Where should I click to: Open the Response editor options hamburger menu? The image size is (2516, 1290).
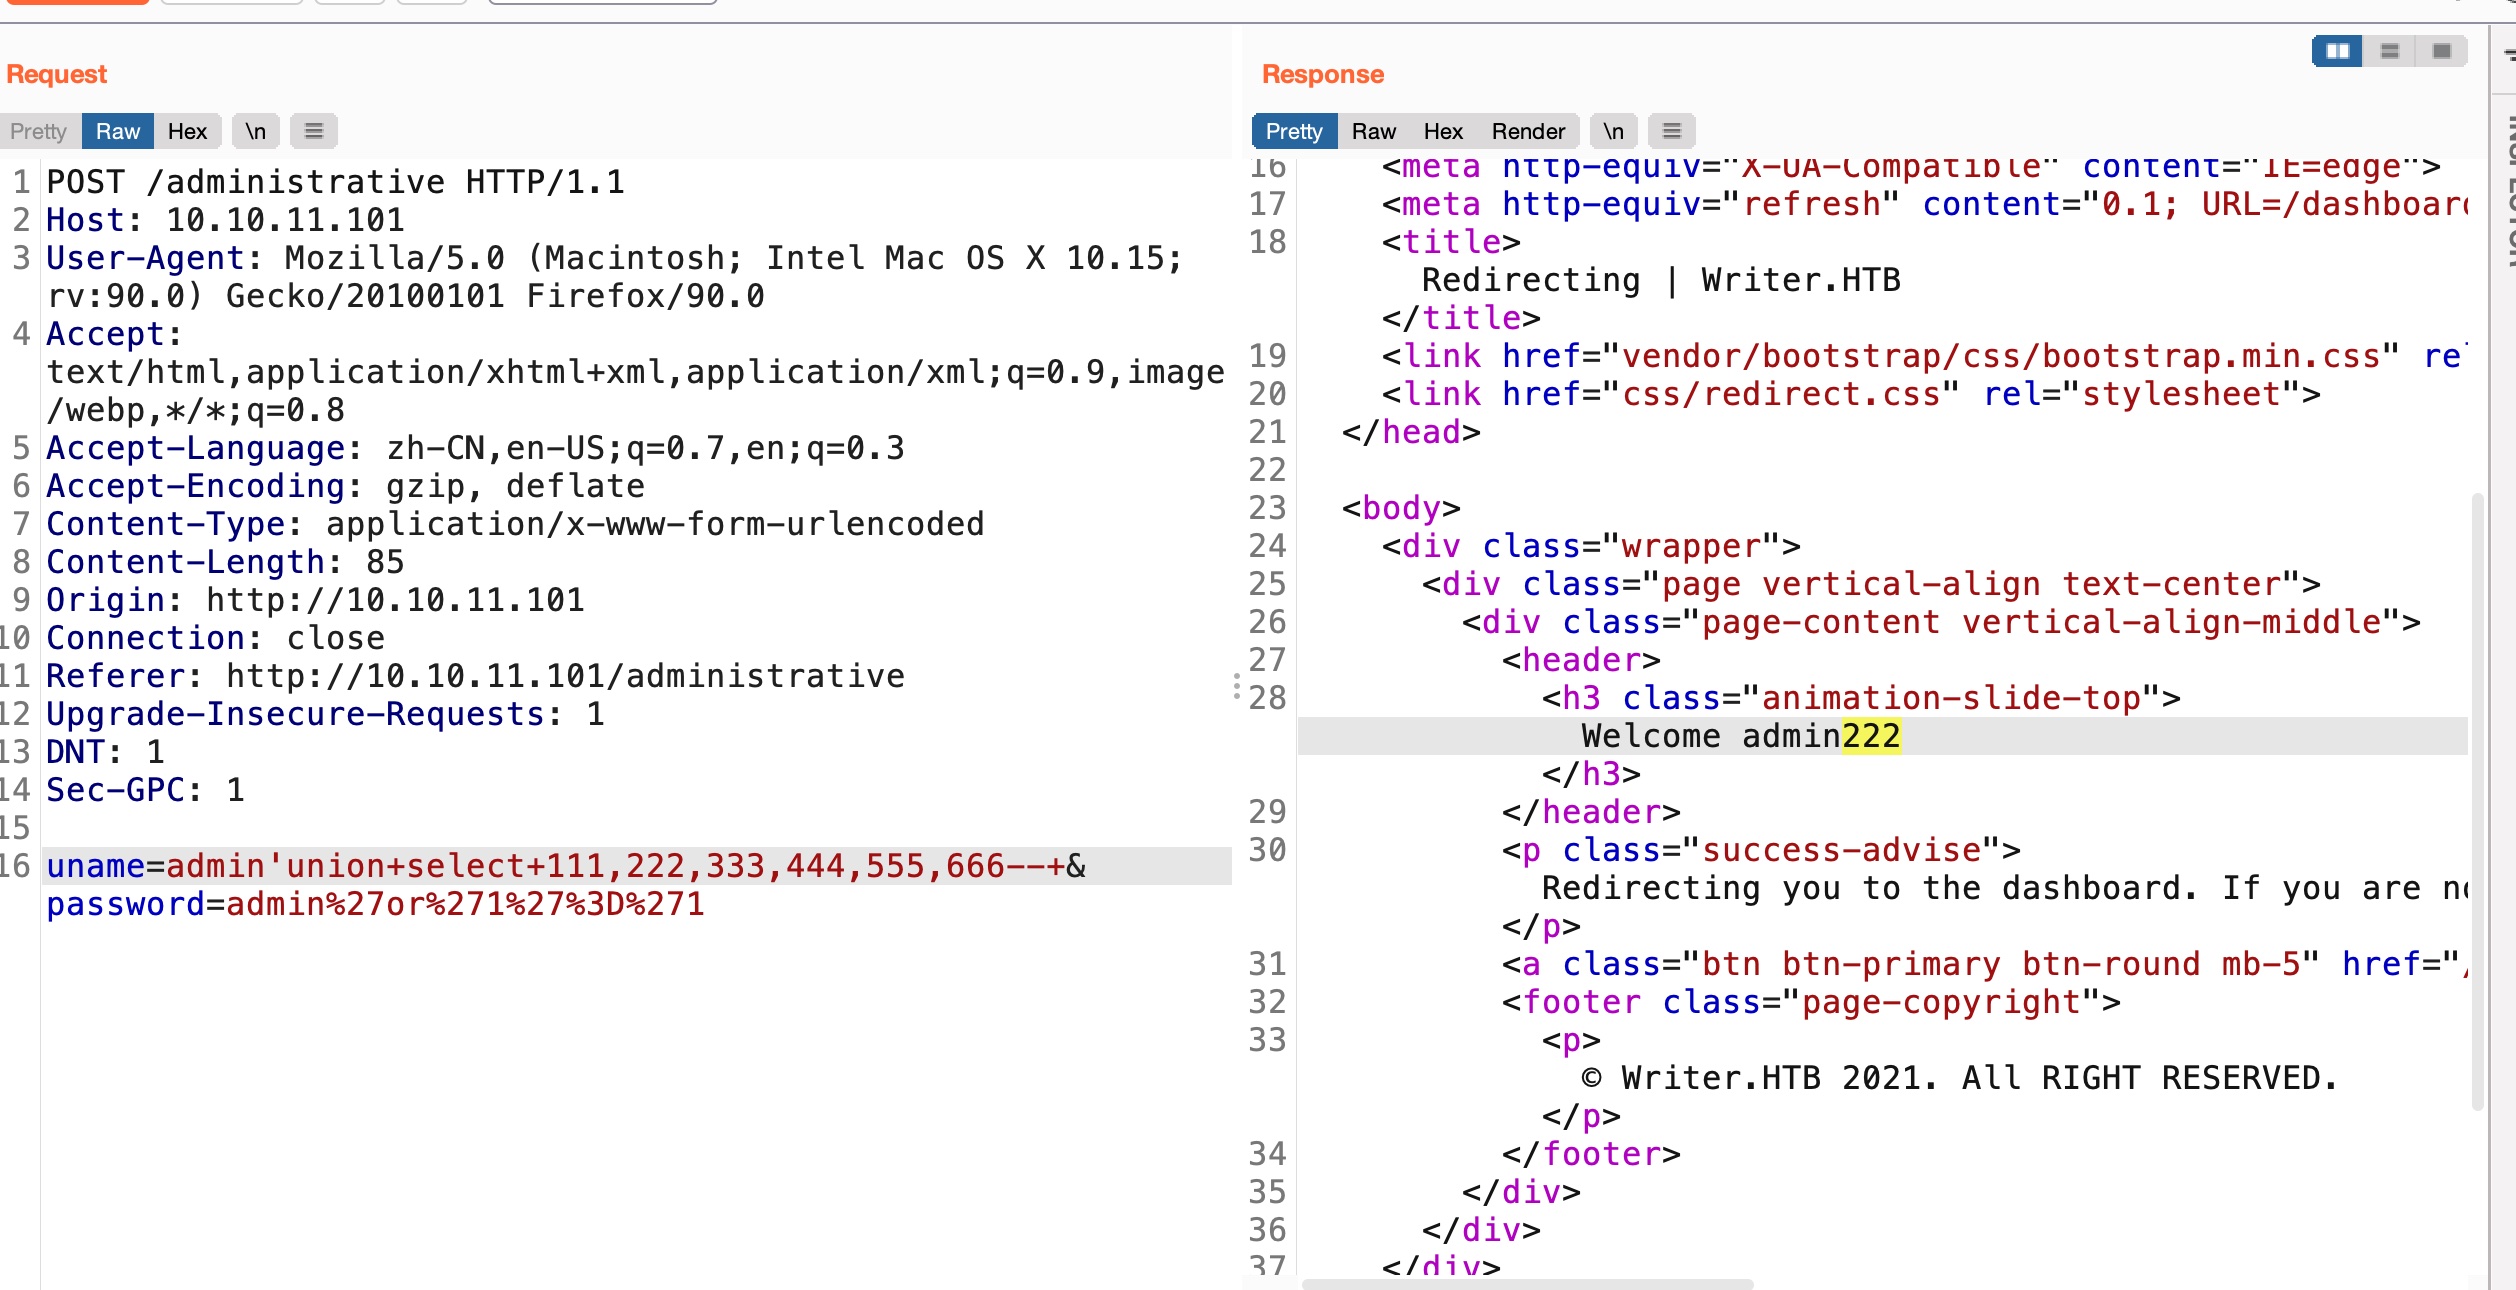coord(1671,131)
